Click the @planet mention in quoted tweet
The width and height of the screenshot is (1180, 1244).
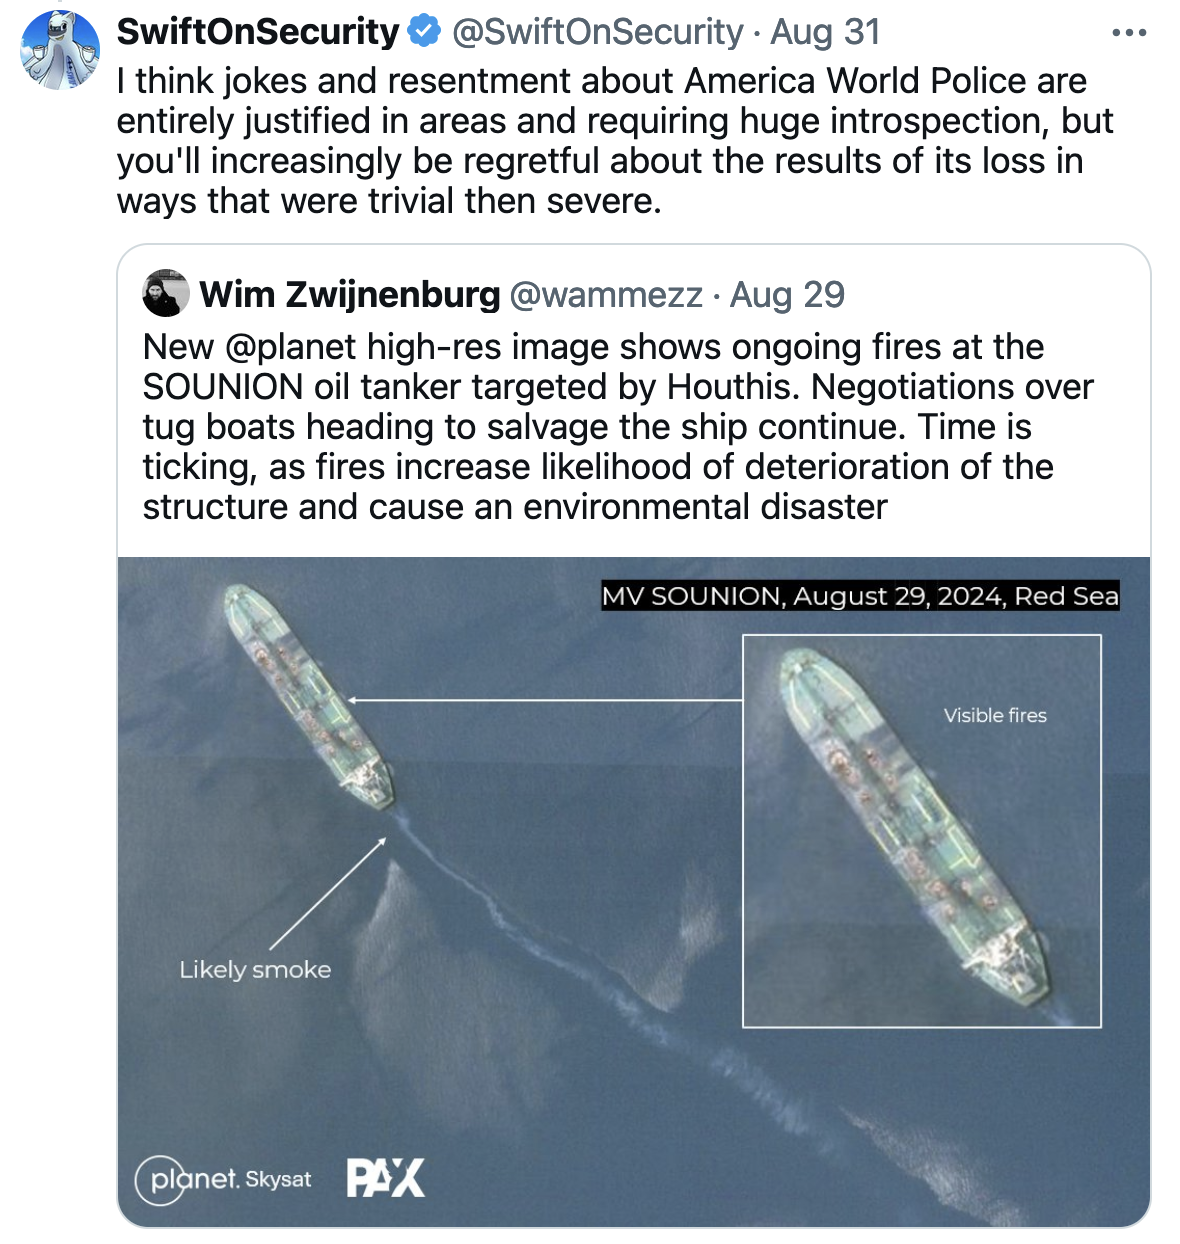[291, 347]
